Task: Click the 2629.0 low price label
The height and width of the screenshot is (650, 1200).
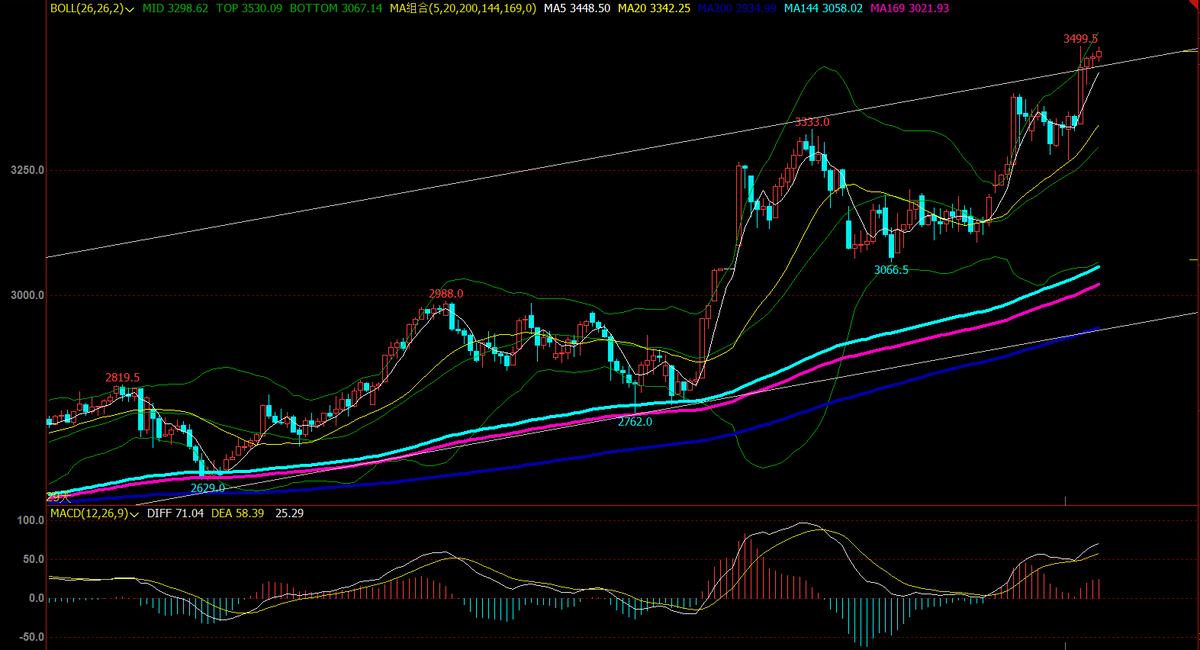Action: tap(208, 488)
